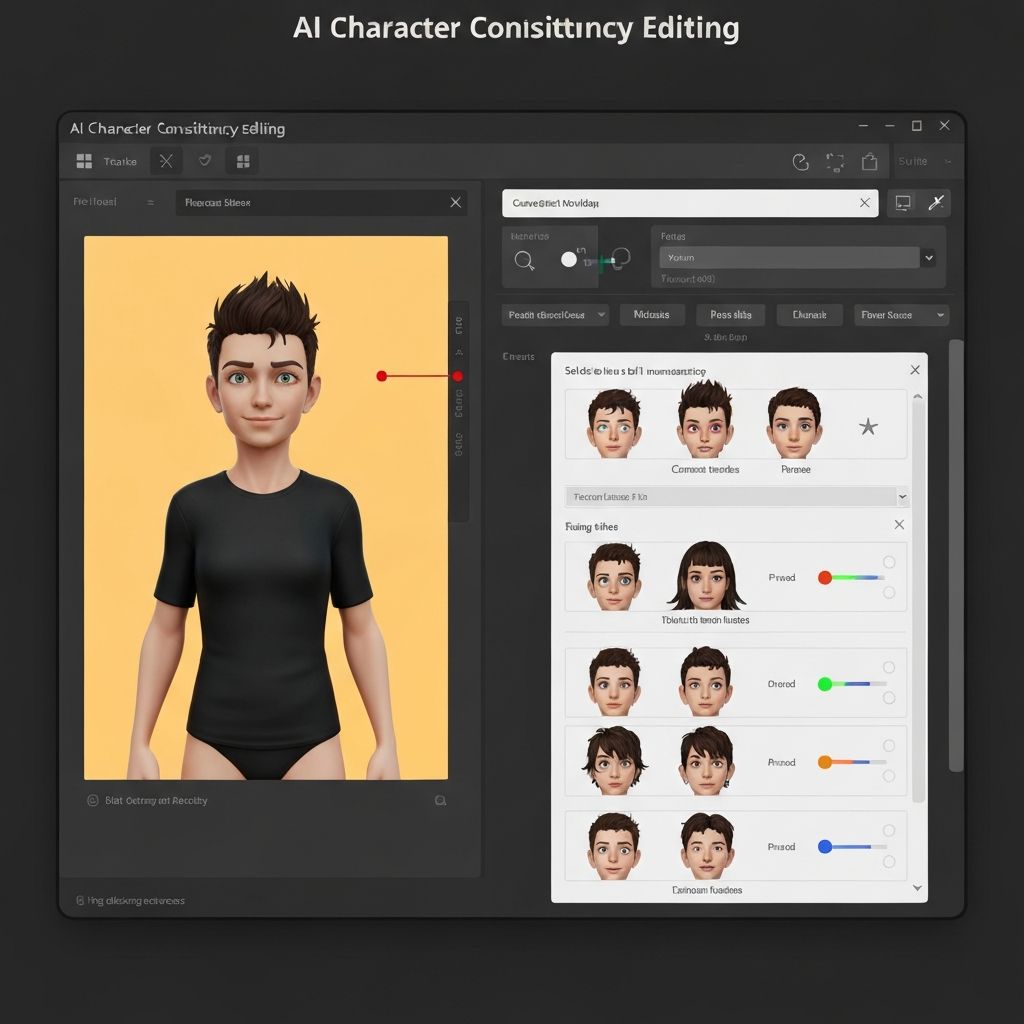Select the X crossed-tools icon in the toolbar
Image resolution: width=1024 pixels, height=1024 pixels.
click(165, 160)
